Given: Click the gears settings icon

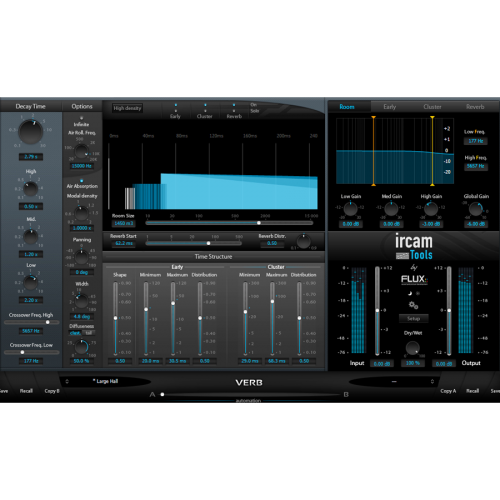Looking at the screenshot, I should tap(413, 305).
